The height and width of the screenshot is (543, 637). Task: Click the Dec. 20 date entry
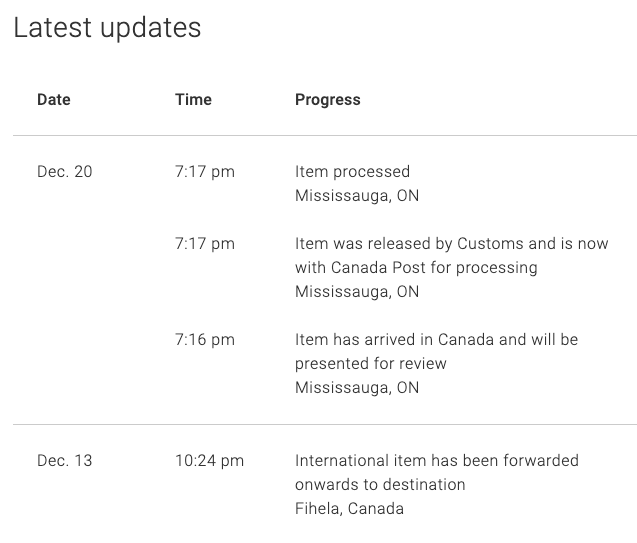[64, 172]
